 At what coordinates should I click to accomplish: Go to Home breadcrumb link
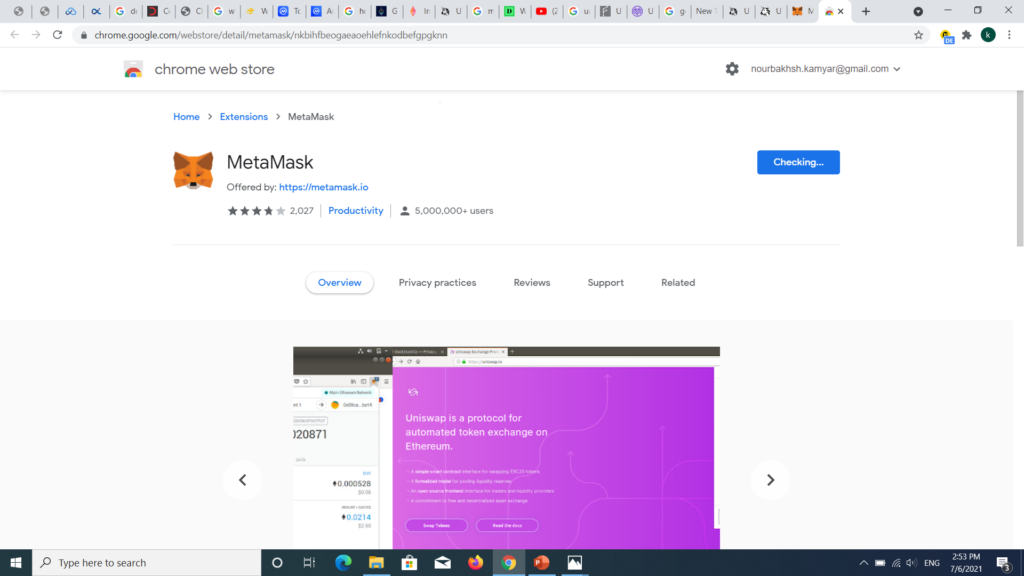pyautogui.click(x=186, y=117)
